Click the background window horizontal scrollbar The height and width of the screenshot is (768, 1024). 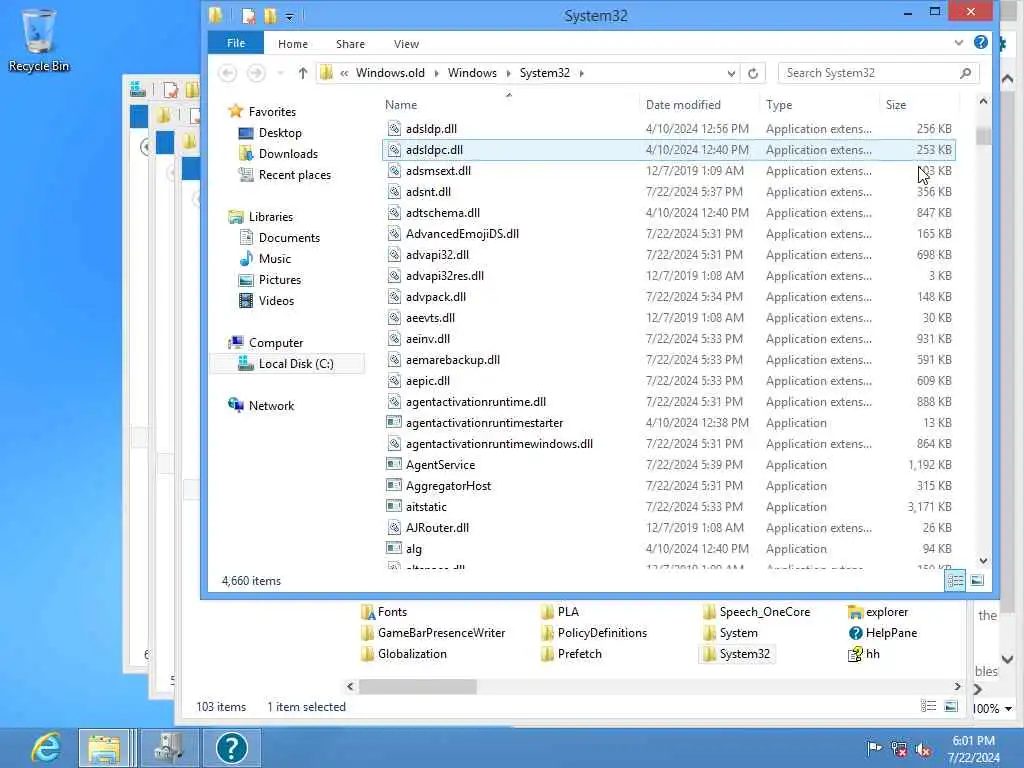coord(417,686)
